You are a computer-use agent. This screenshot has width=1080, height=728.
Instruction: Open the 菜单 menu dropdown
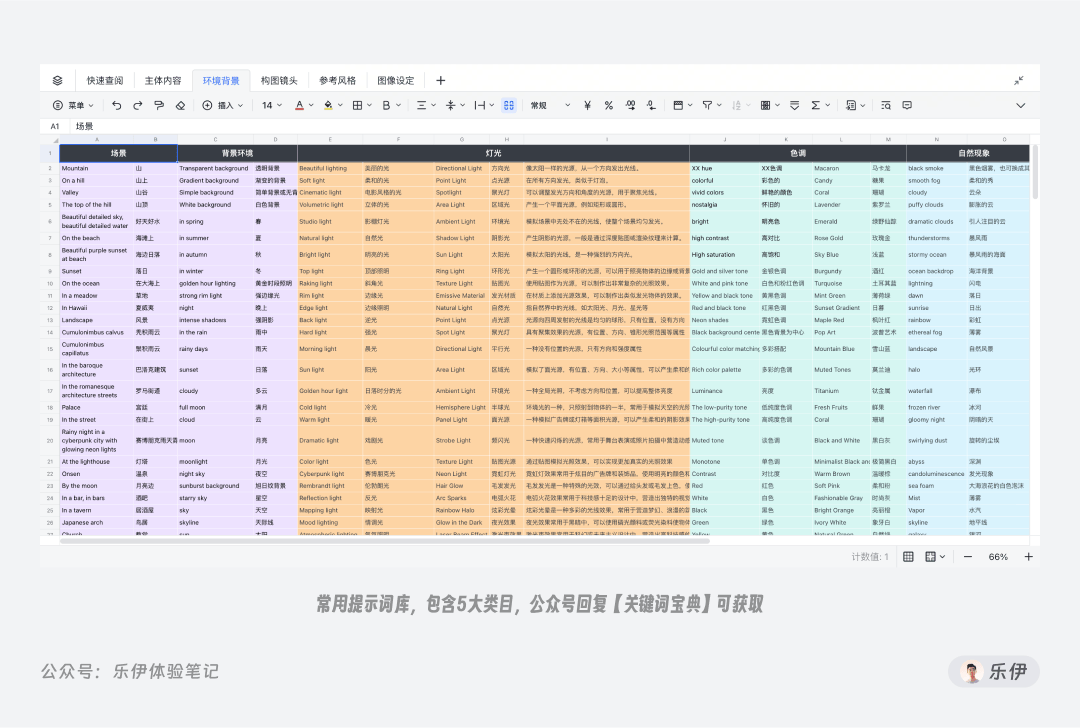click(x=74, y=105)
